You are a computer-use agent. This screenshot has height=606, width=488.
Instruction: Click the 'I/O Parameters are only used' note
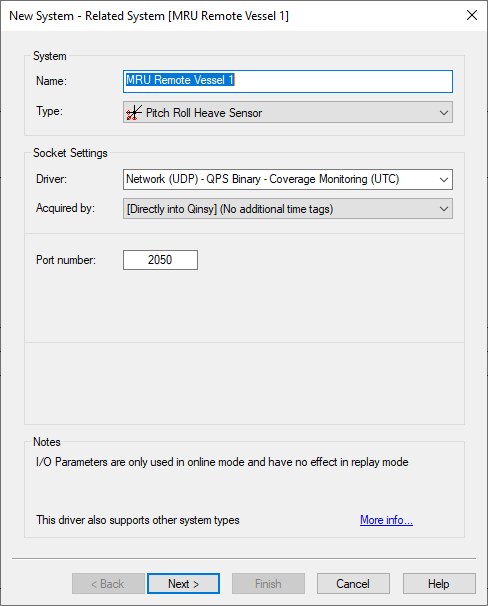(x=222, y=462)
